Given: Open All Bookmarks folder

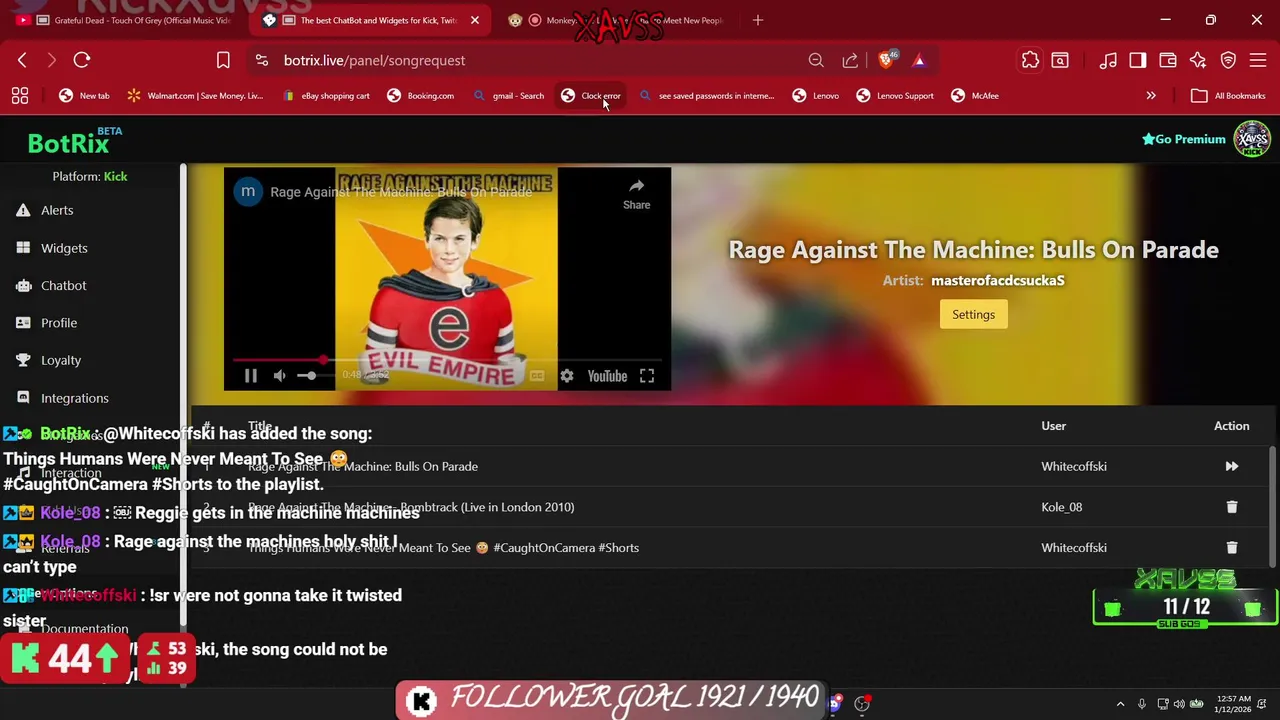Looking at the screenshot, I should coord(1229,96).
